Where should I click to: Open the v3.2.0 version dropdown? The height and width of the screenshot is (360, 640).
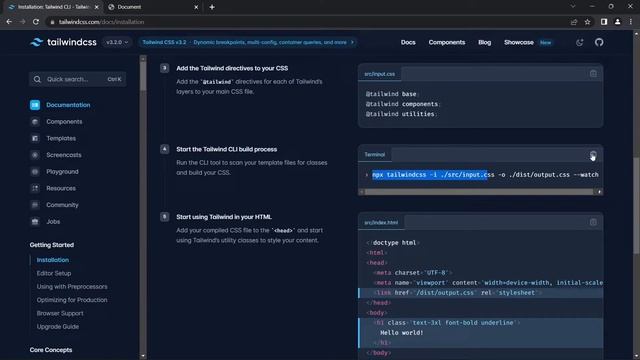click(117, 42)
